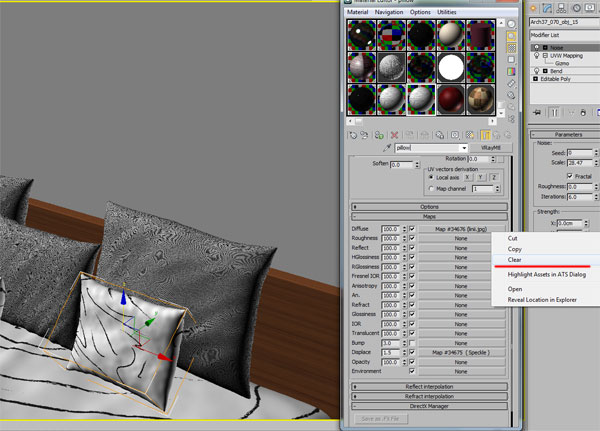Open the Motion panel tab icon

click(576, 8)
